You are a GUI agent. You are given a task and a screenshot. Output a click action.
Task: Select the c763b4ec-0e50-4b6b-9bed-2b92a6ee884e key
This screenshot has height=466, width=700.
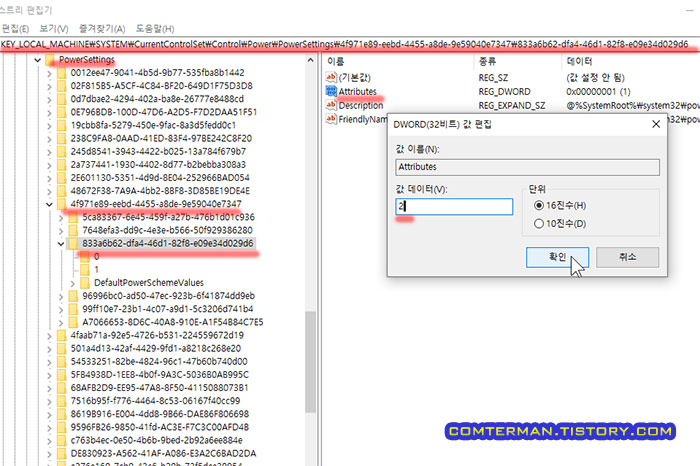pos(157,440)
